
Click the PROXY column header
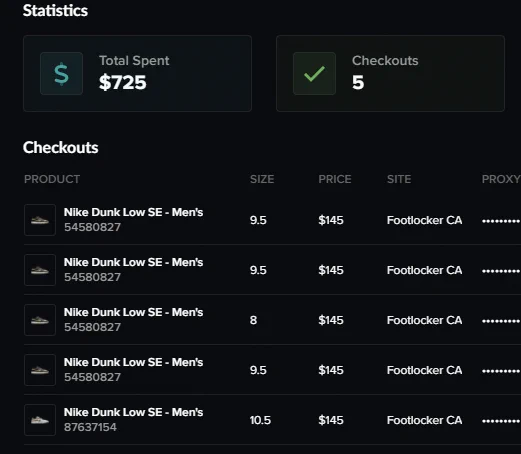(x=501, y=179)
